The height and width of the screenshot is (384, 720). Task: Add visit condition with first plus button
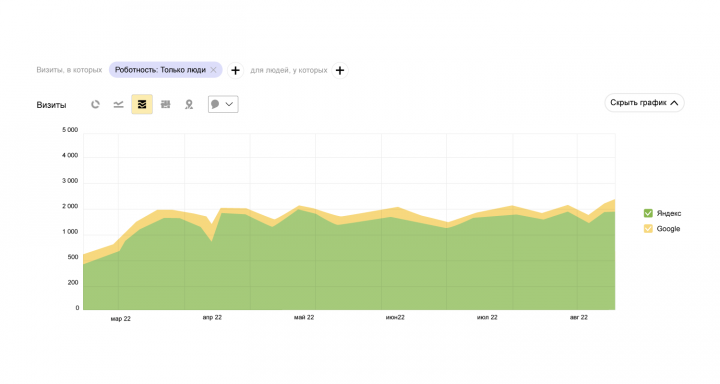pos(235,70)
